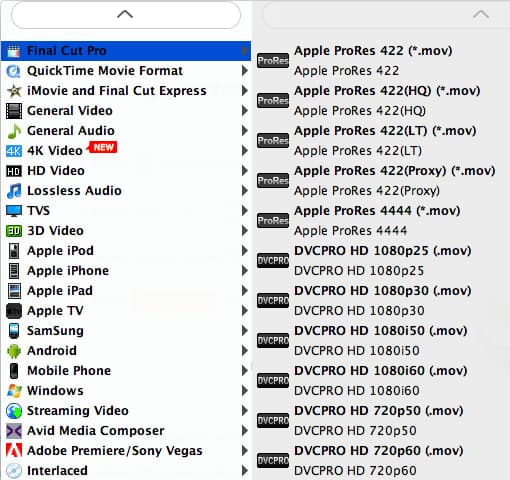Click the DVCPRO badge for 720p60
Viewport: 510px width, 480px height.
point(273,461)
